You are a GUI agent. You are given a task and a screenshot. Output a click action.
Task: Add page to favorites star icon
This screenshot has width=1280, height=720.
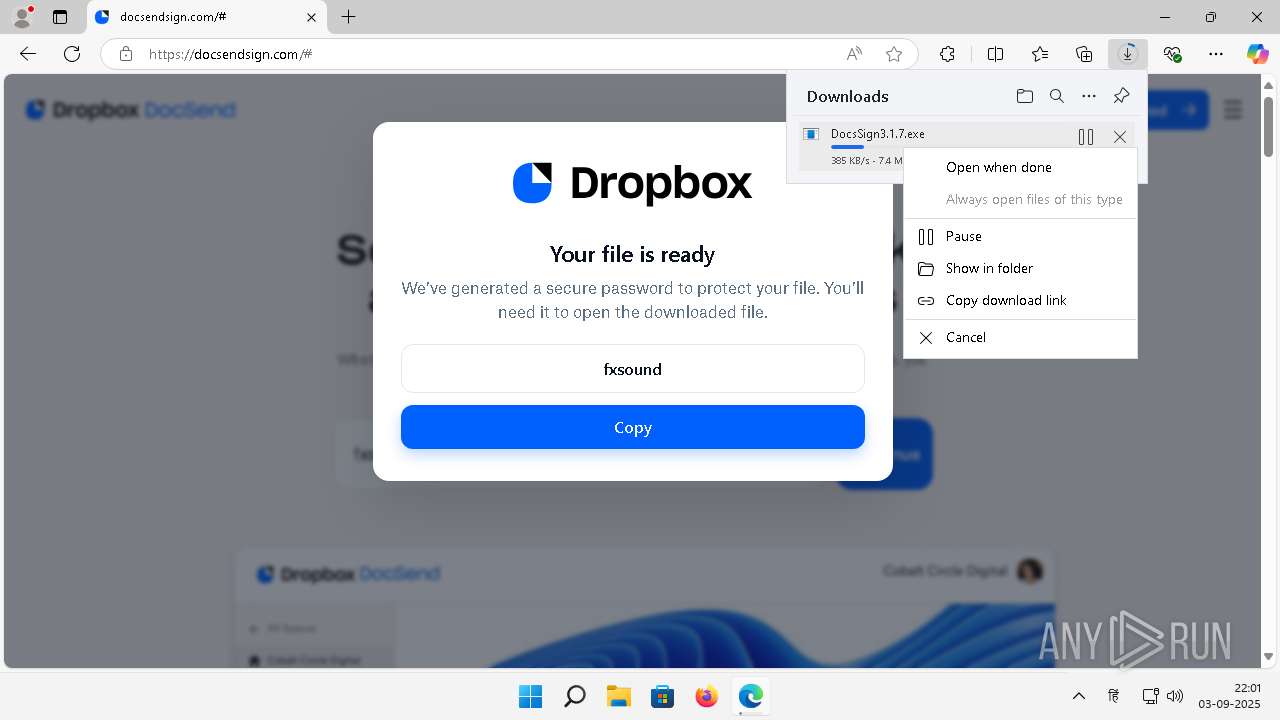894,54
